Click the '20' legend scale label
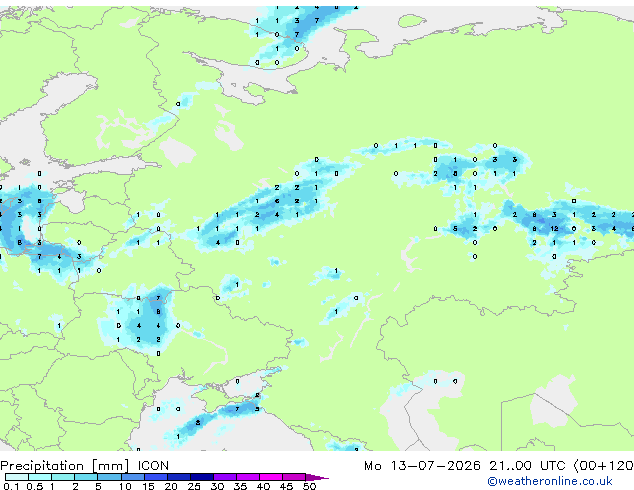634x490 pixels. click(x=171, y=486)
